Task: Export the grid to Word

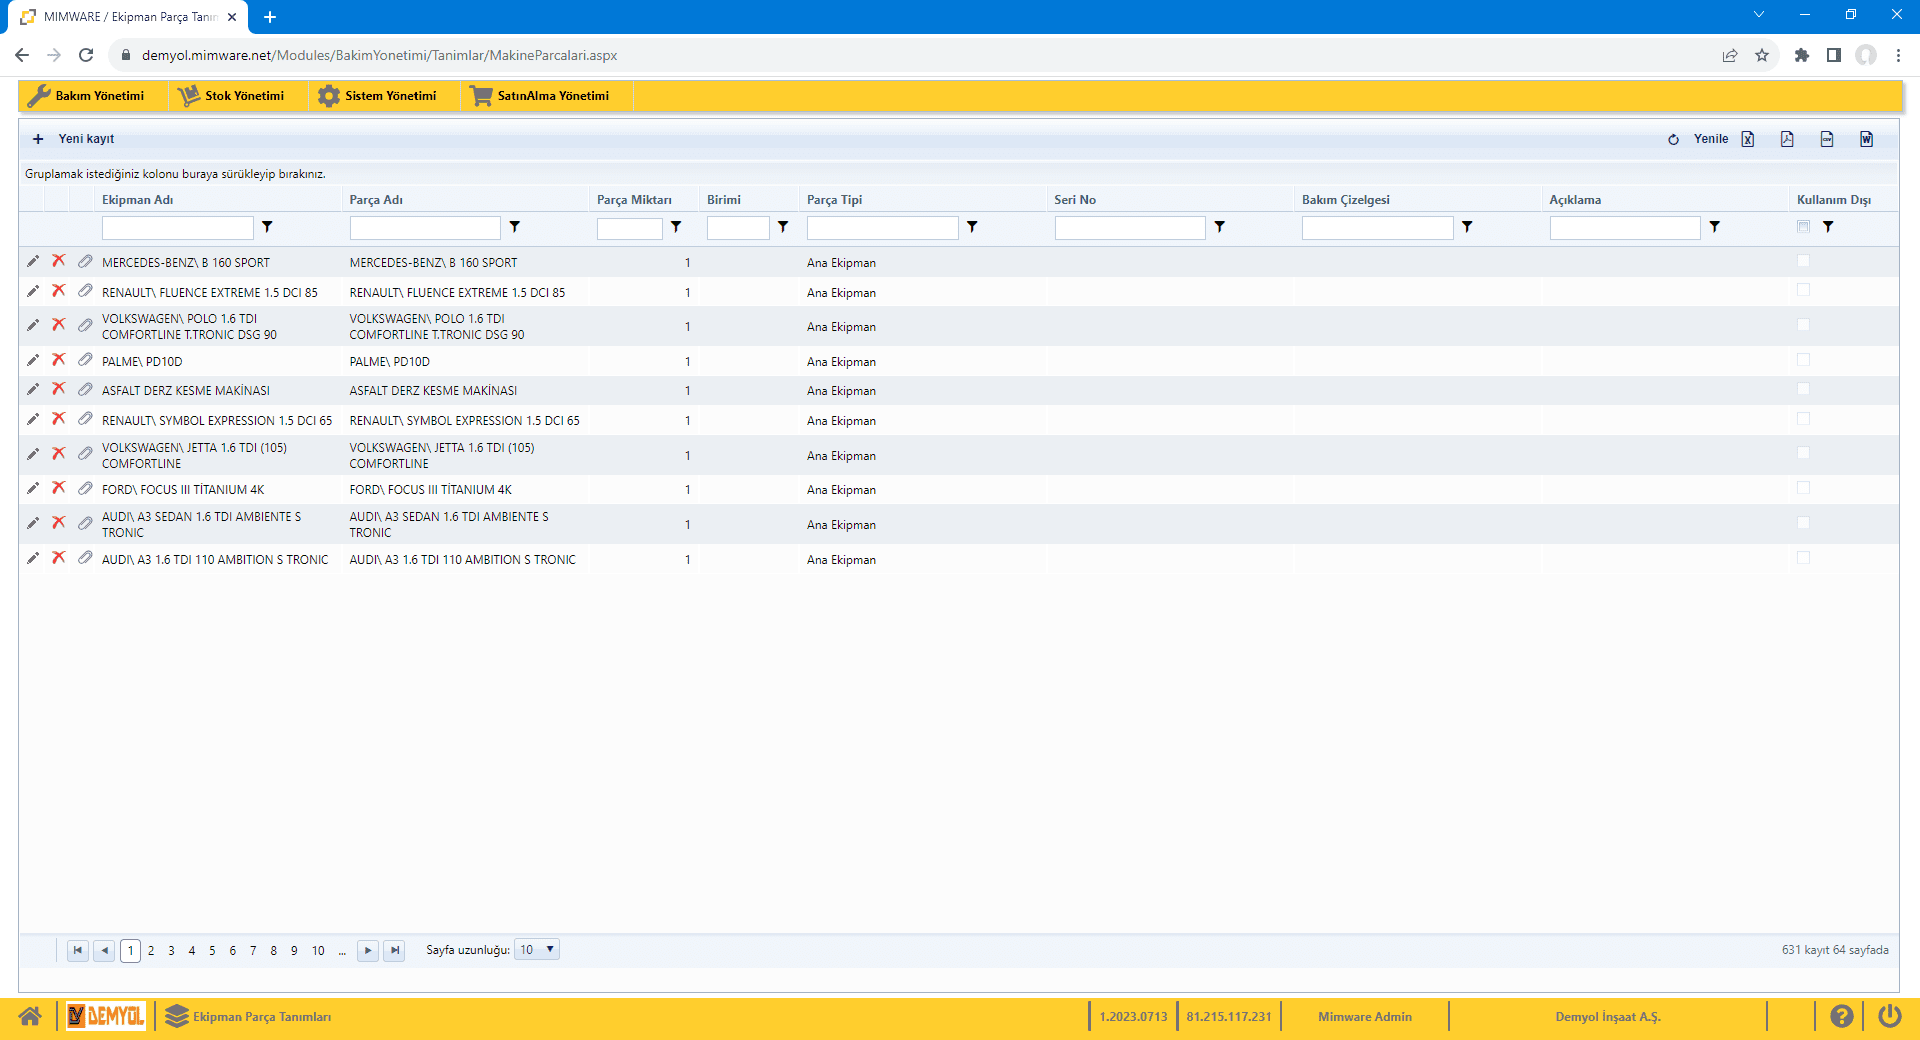Action: (1866, 139)
